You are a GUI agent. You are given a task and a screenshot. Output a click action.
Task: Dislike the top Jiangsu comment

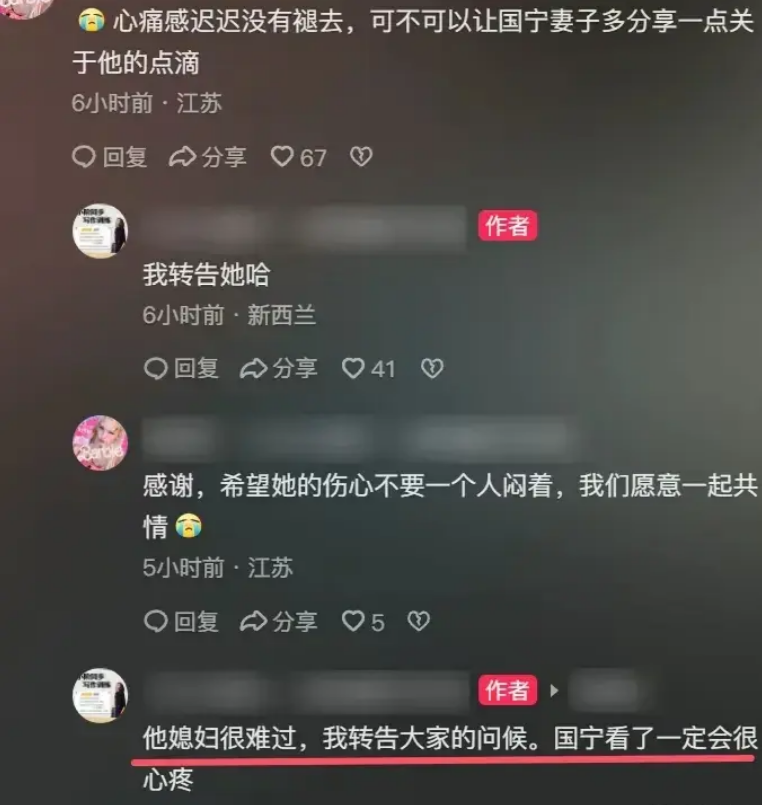point(361,157)
